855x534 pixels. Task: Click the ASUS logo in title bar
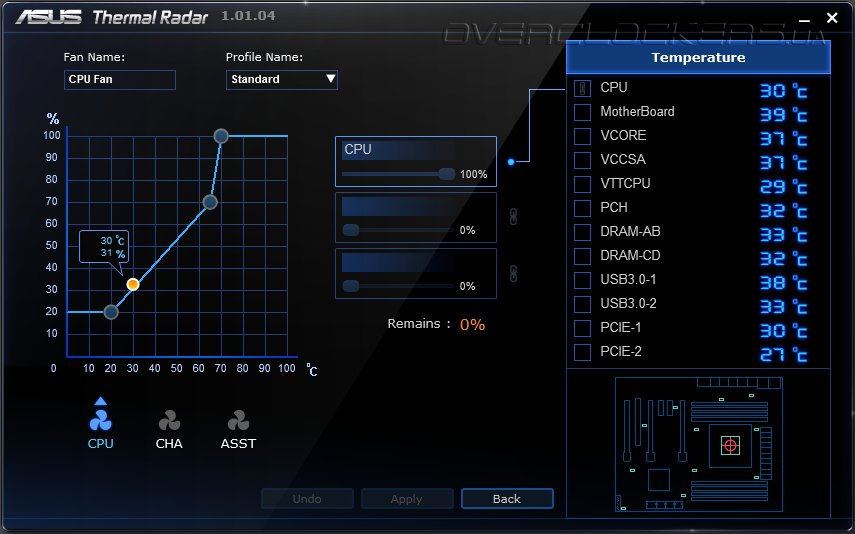pos(49,17)
